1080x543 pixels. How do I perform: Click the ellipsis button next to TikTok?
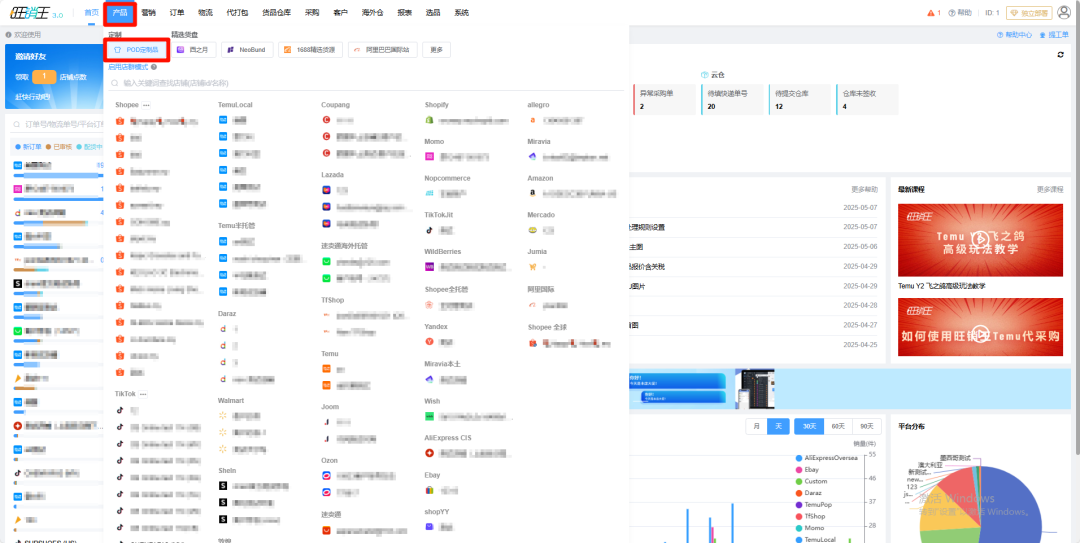pyautogui.click(x=143, y=394)
